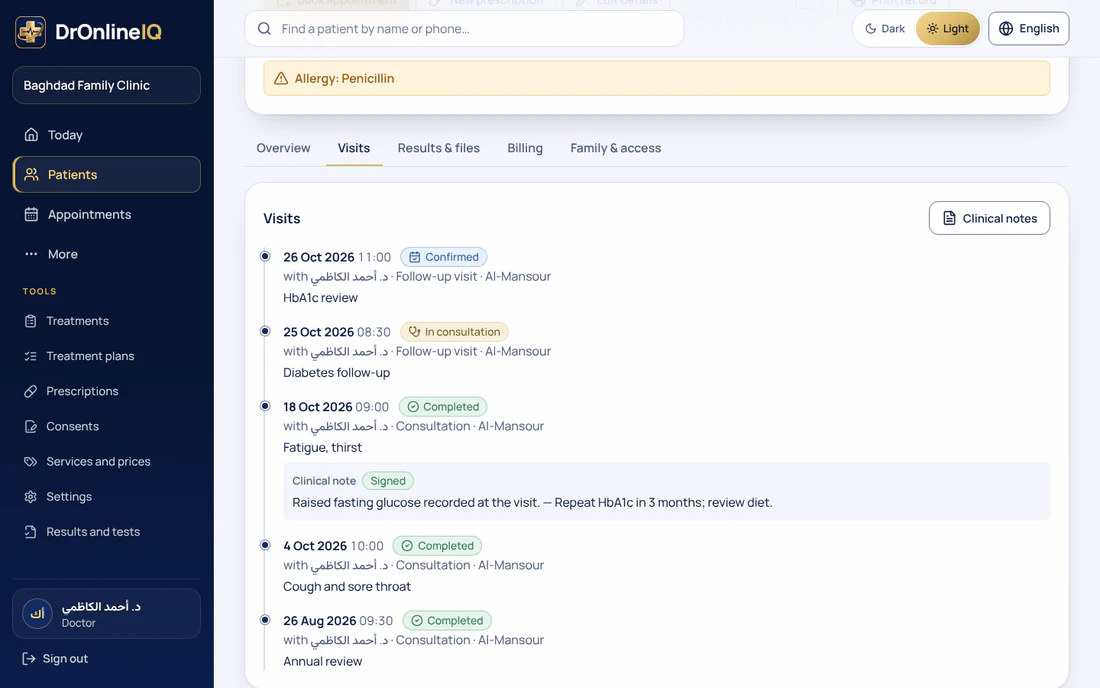
Task: Click the Penicillin allergy warning icon
Action: [281, 79]
